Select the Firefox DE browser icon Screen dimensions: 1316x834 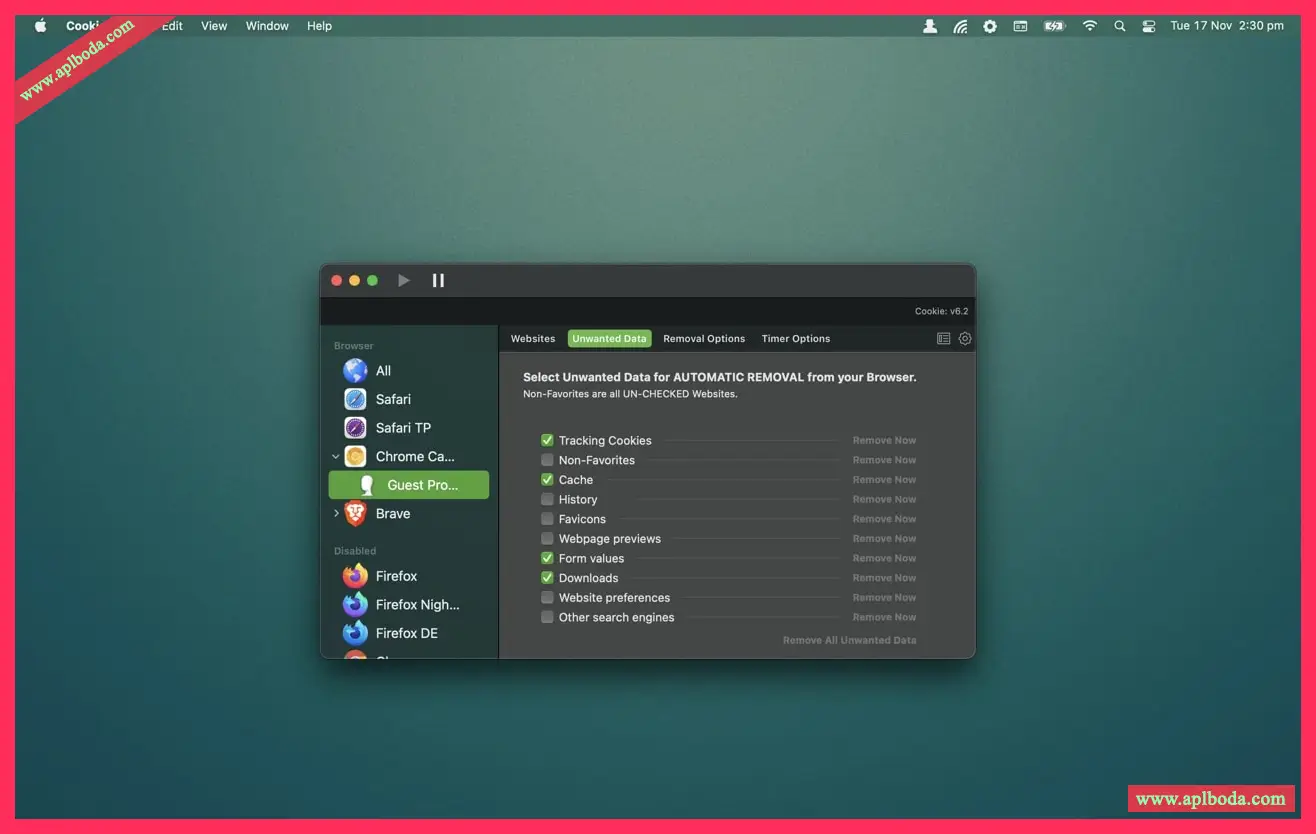[x=355, y=634]
